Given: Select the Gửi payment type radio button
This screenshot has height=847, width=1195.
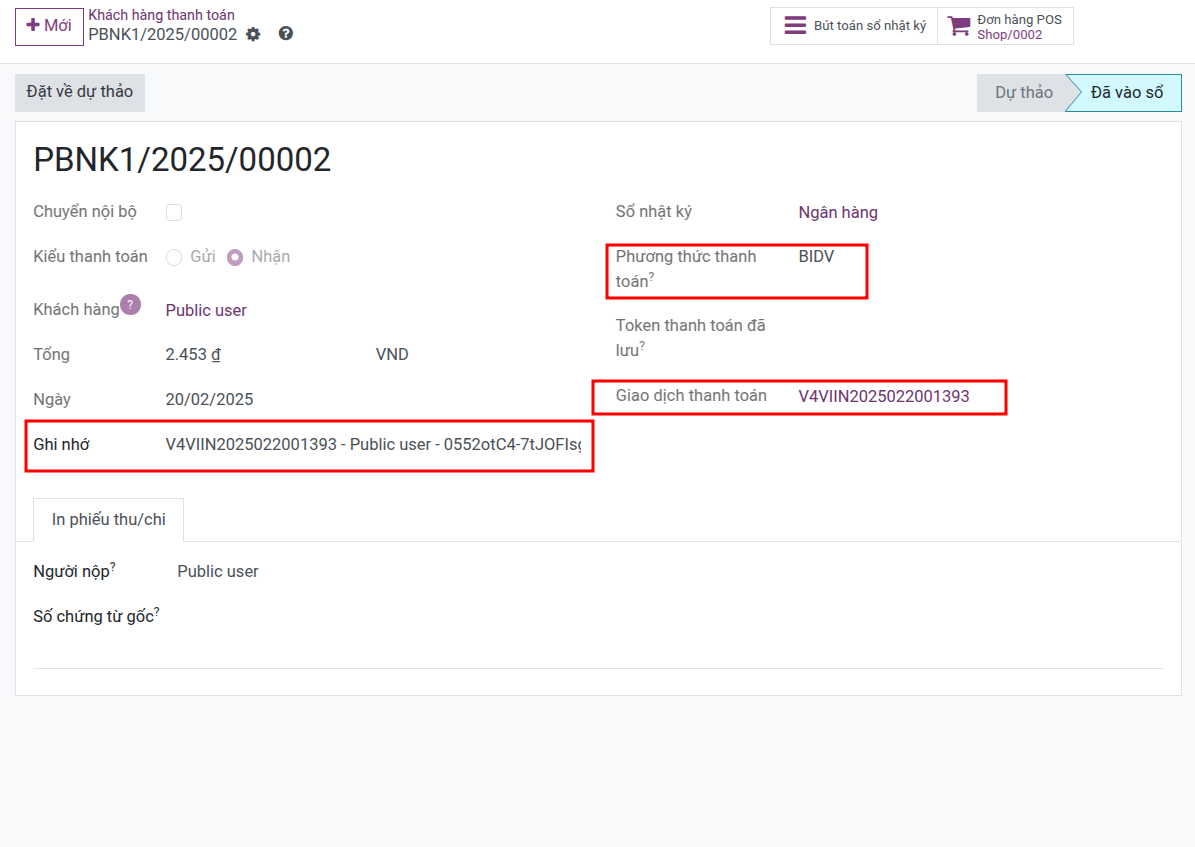Looking at the screenshot, I should 174,257.
